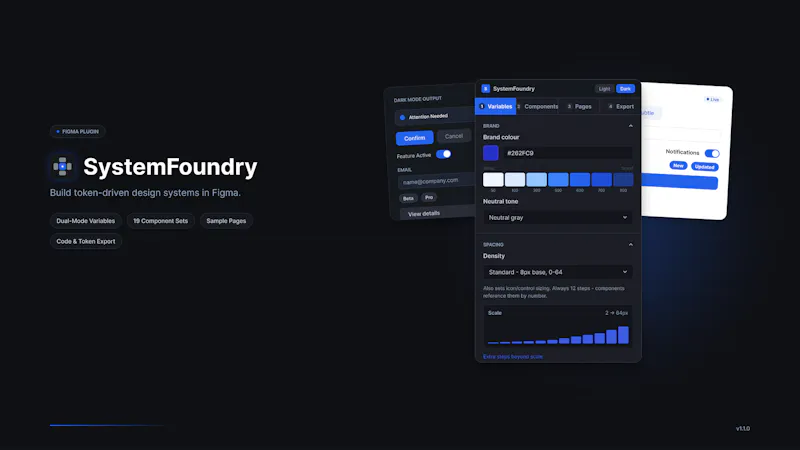Select the 500 shade swatch

tap(558, 180)
